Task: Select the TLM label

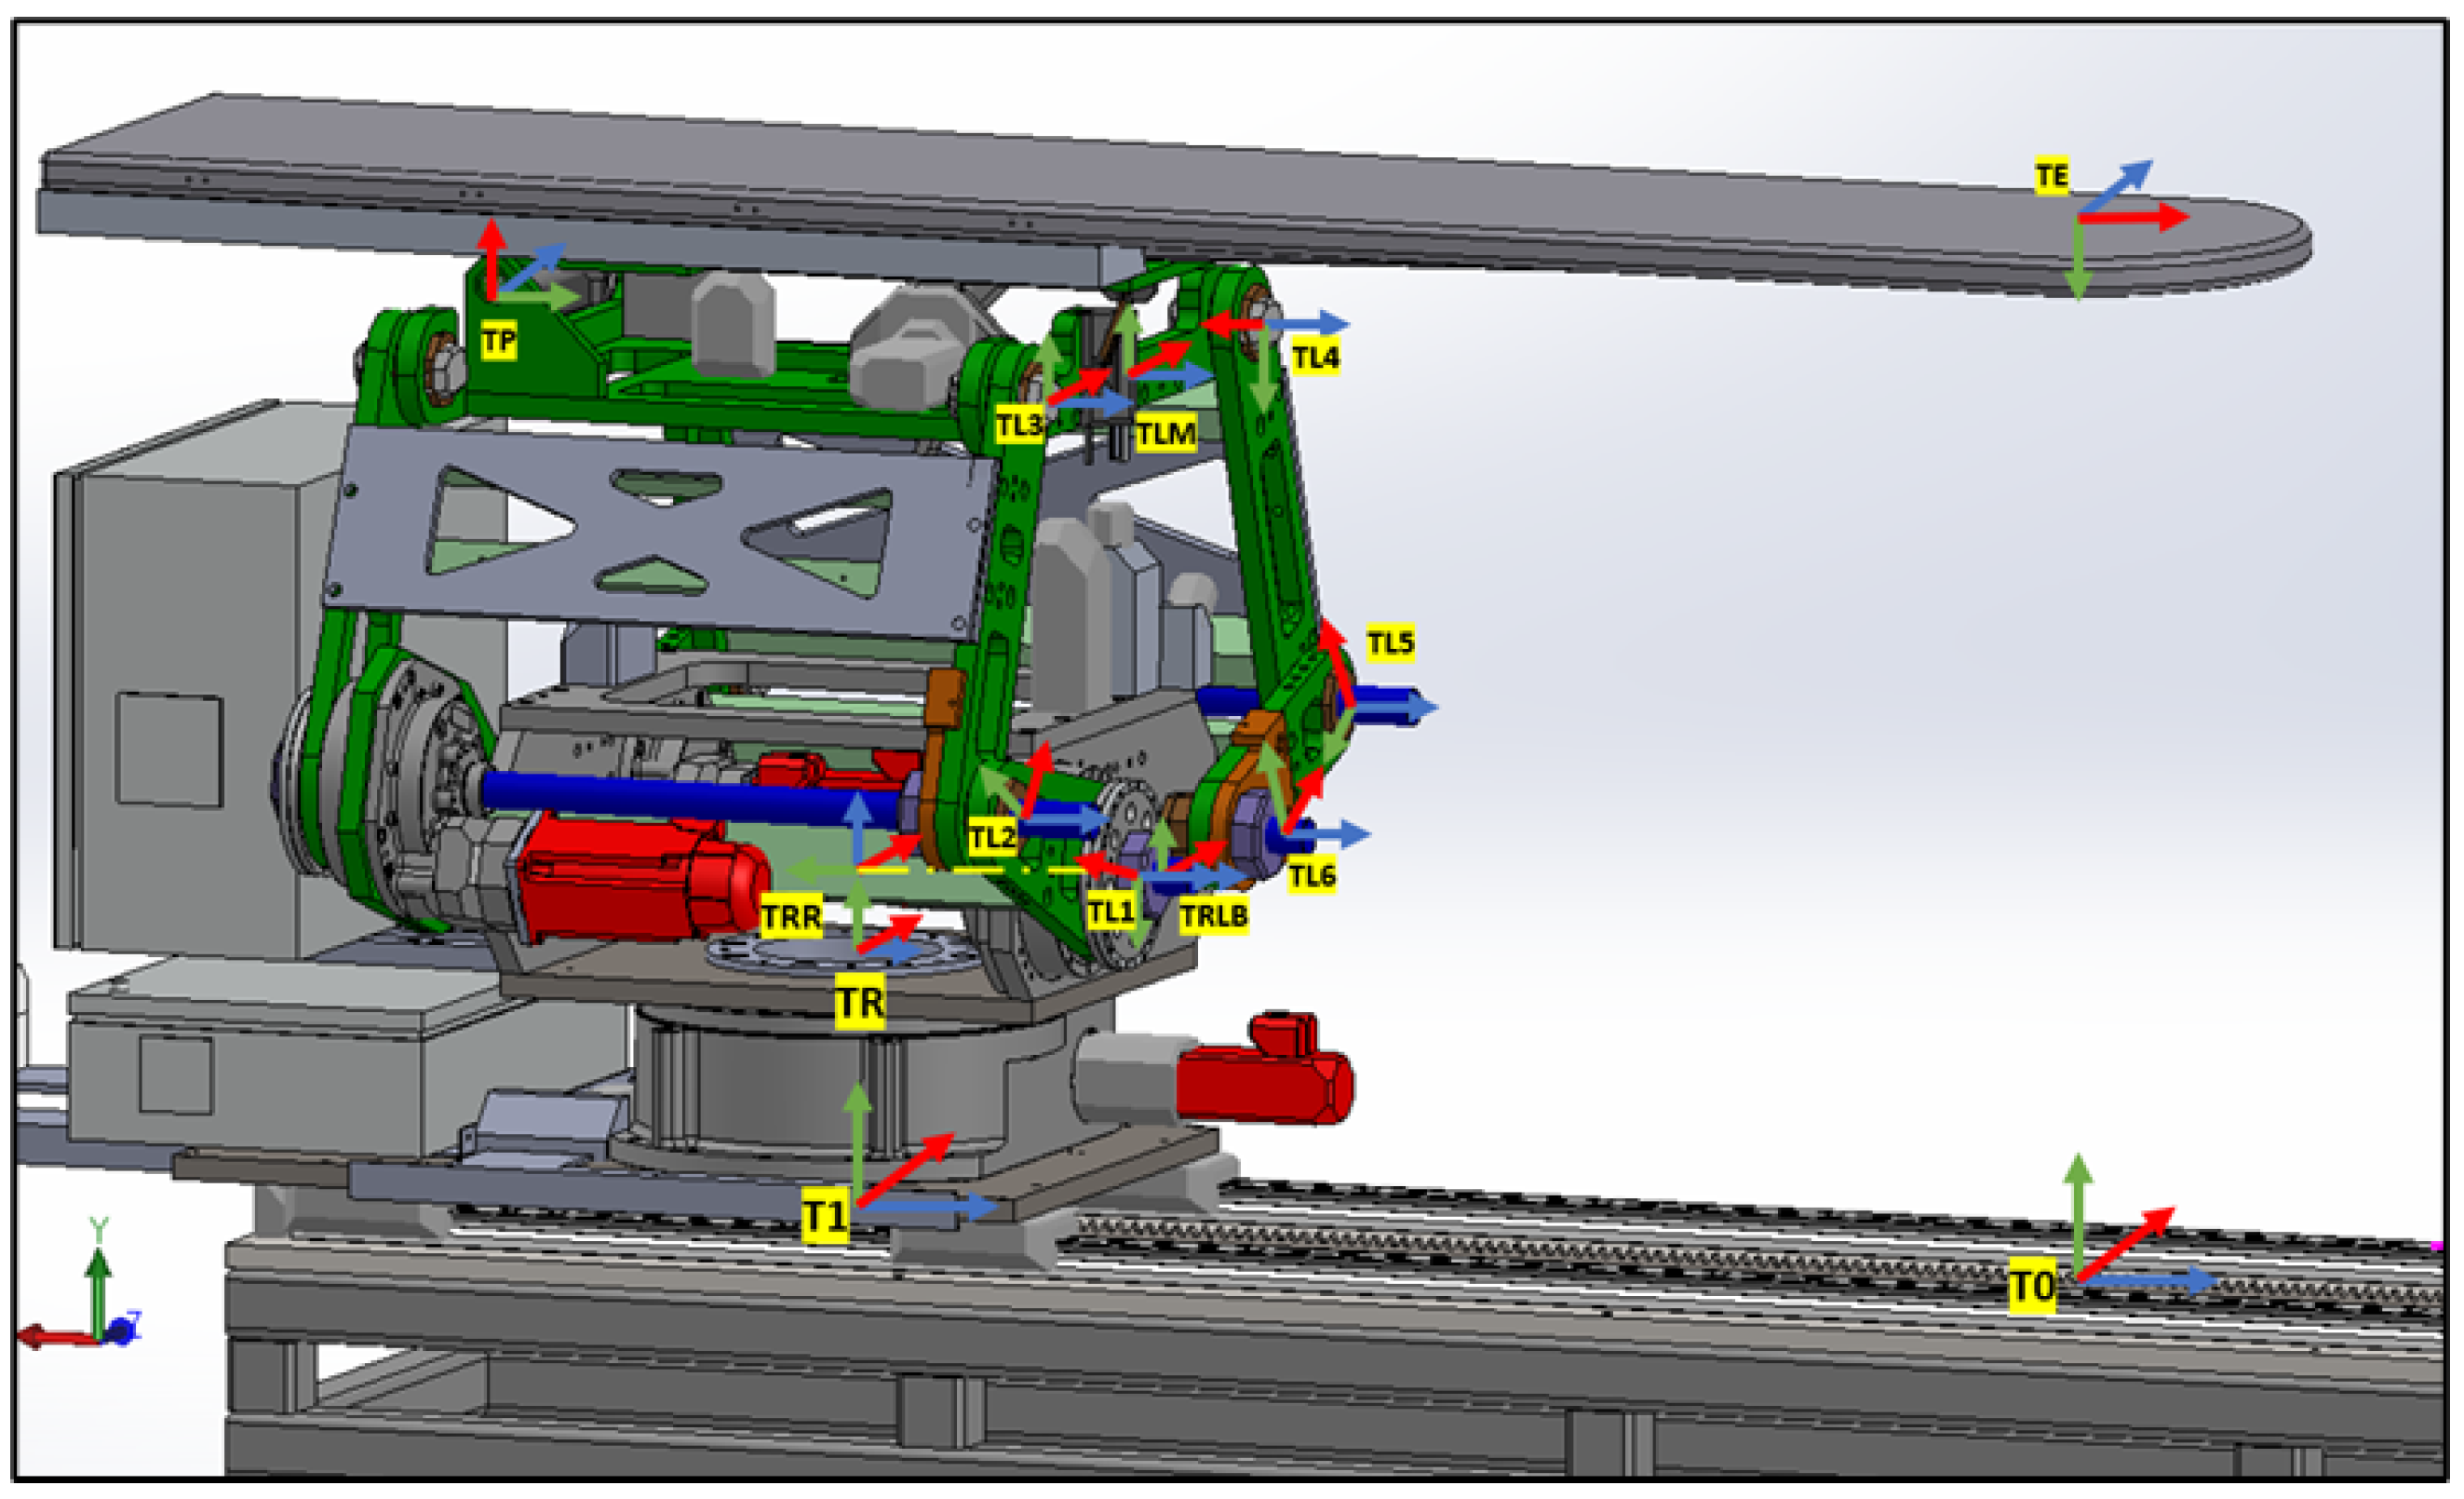Action: 1166,434
